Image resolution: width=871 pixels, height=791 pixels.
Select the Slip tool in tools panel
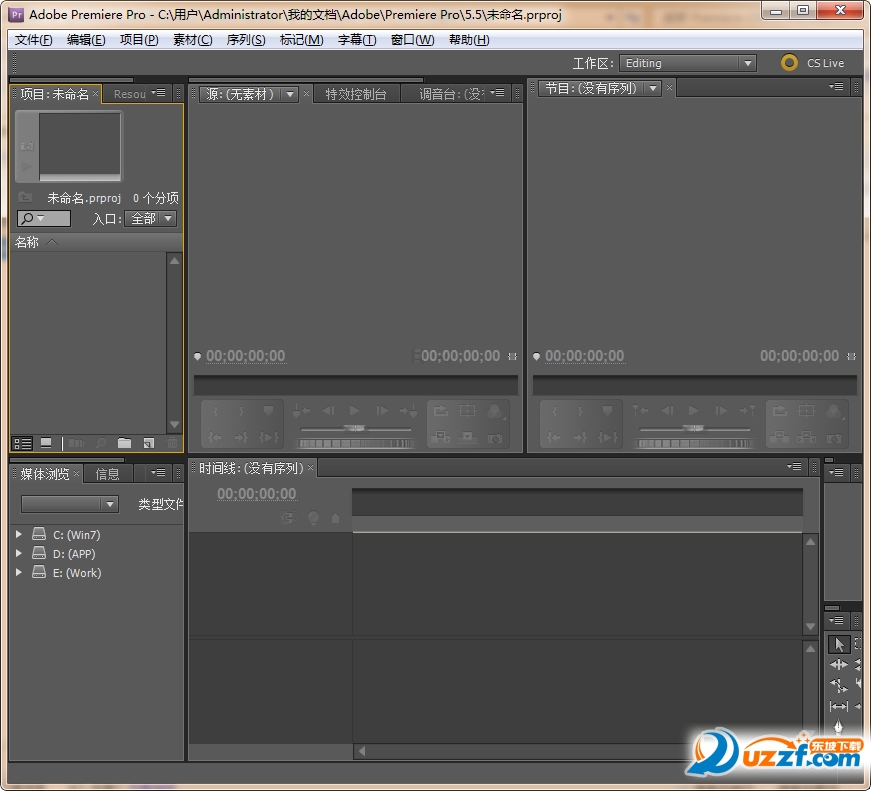839,706
